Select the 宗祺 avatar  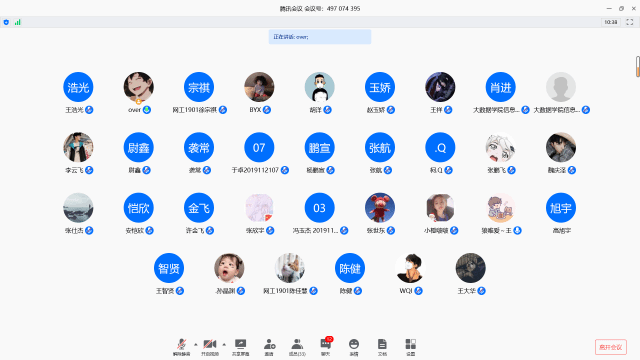click(x=199, y=87)
